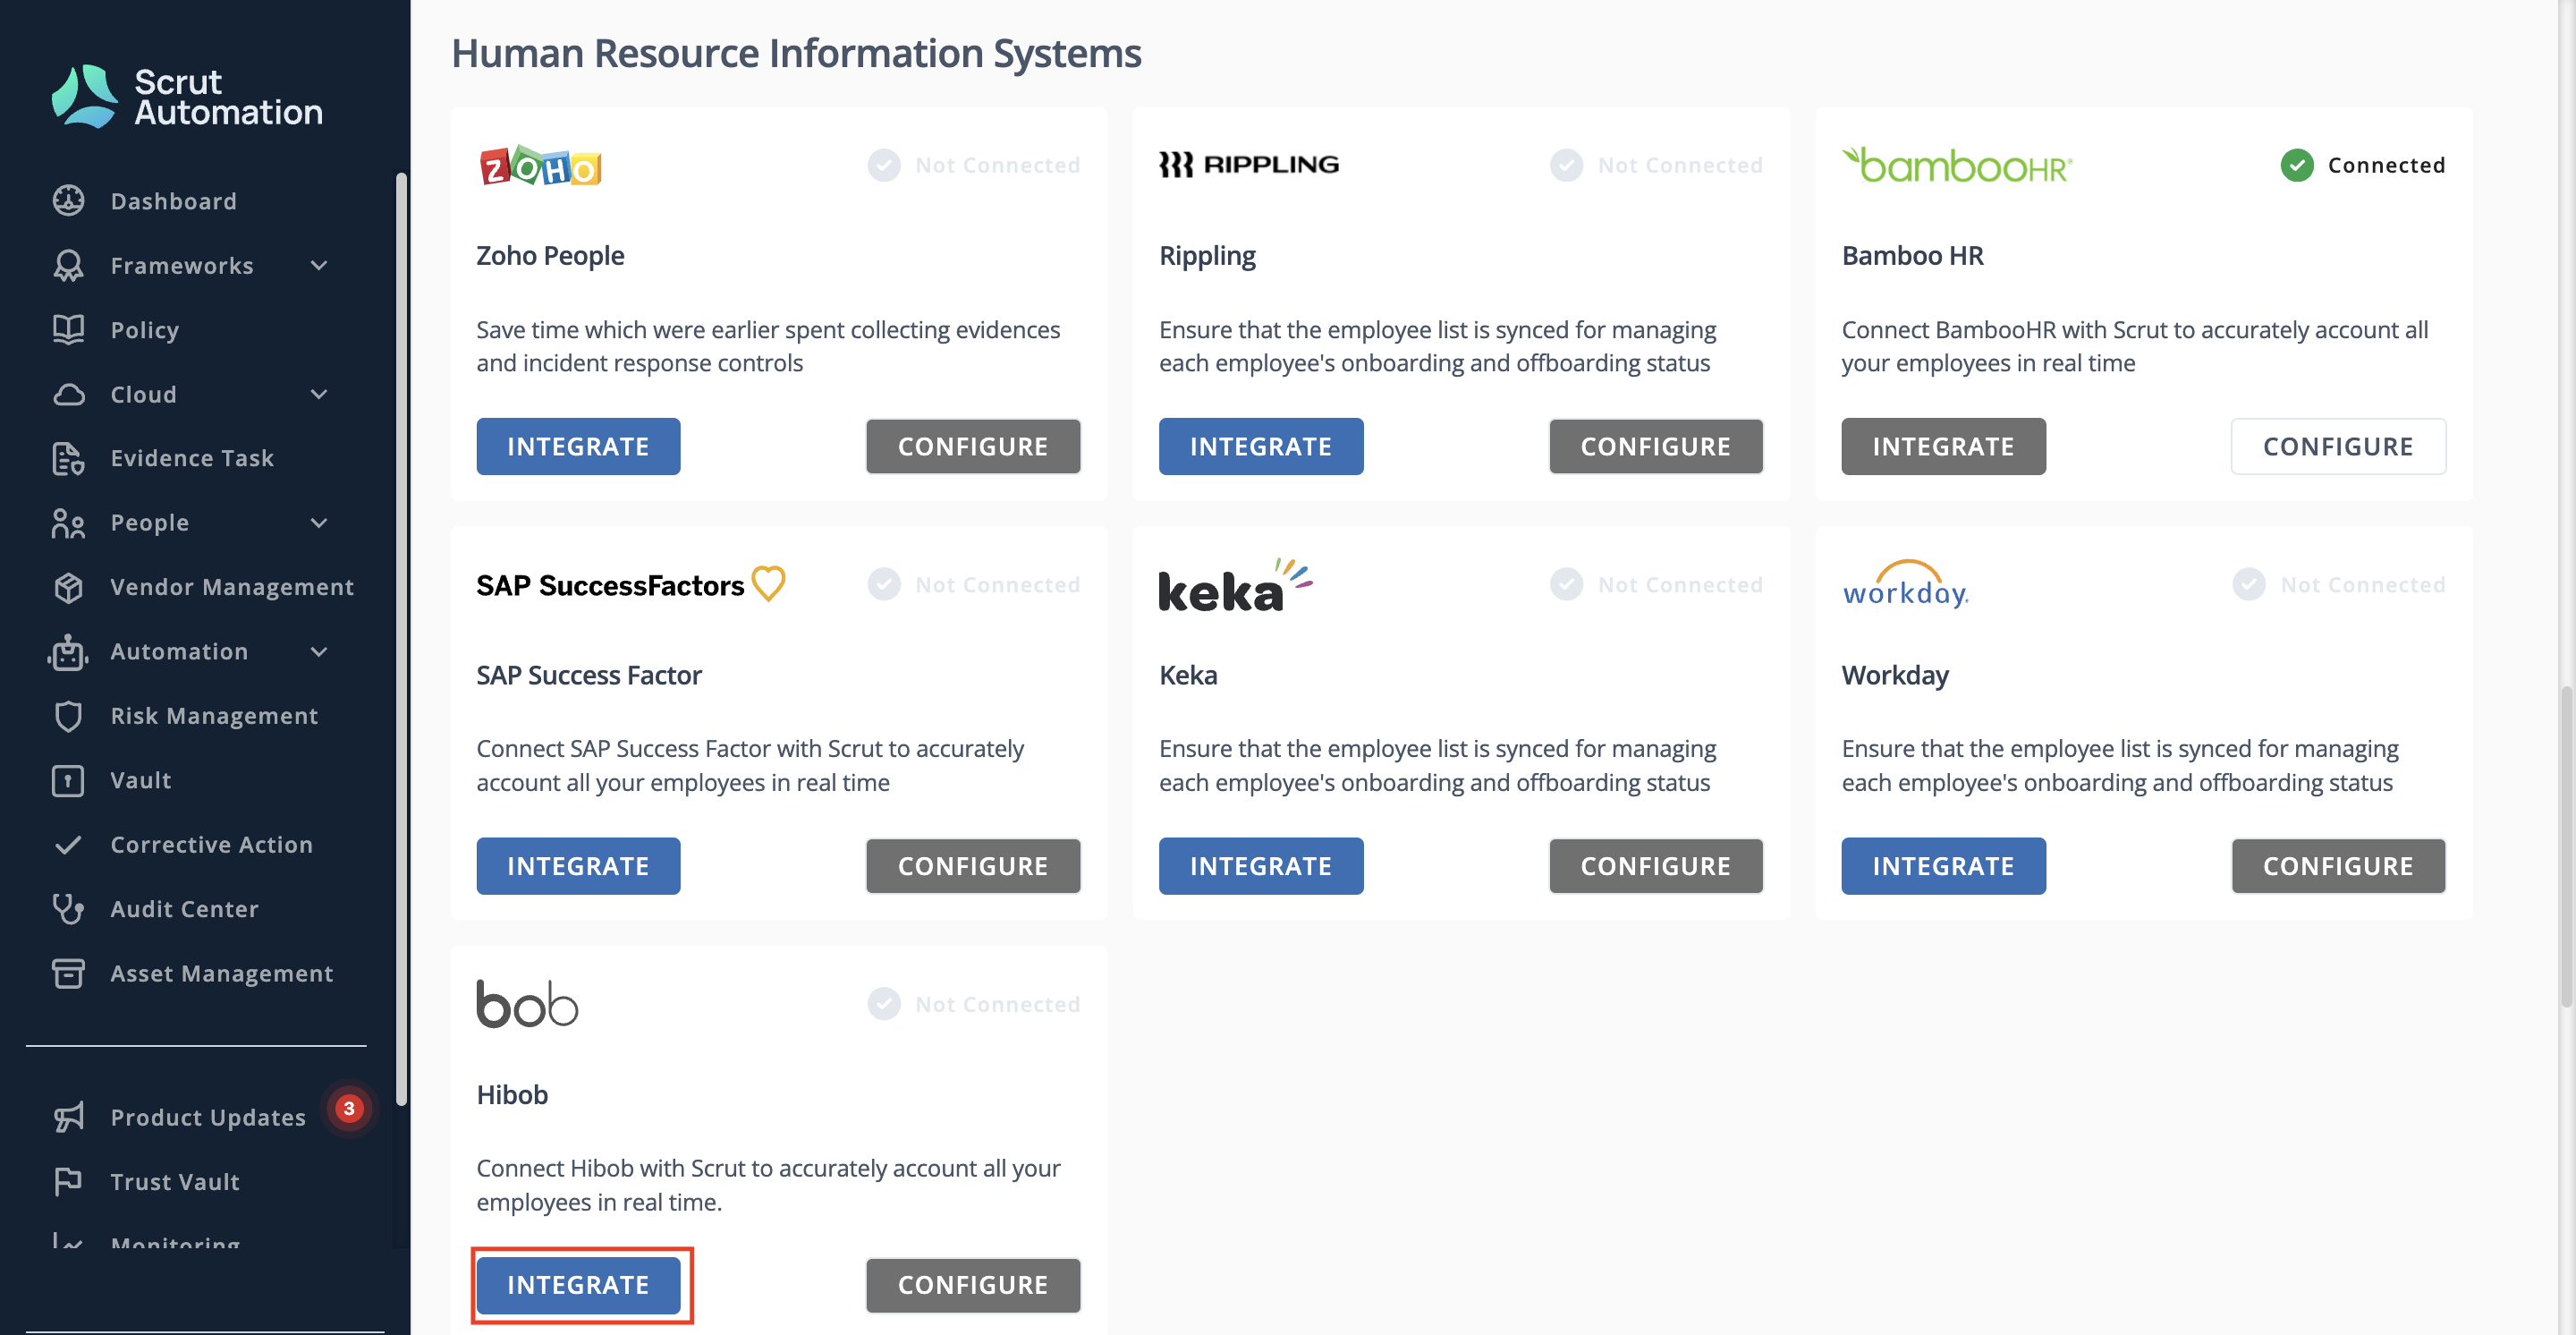Click the Zoho logo
Viewport: 2576px width, 1335px height.
point(540,166)
